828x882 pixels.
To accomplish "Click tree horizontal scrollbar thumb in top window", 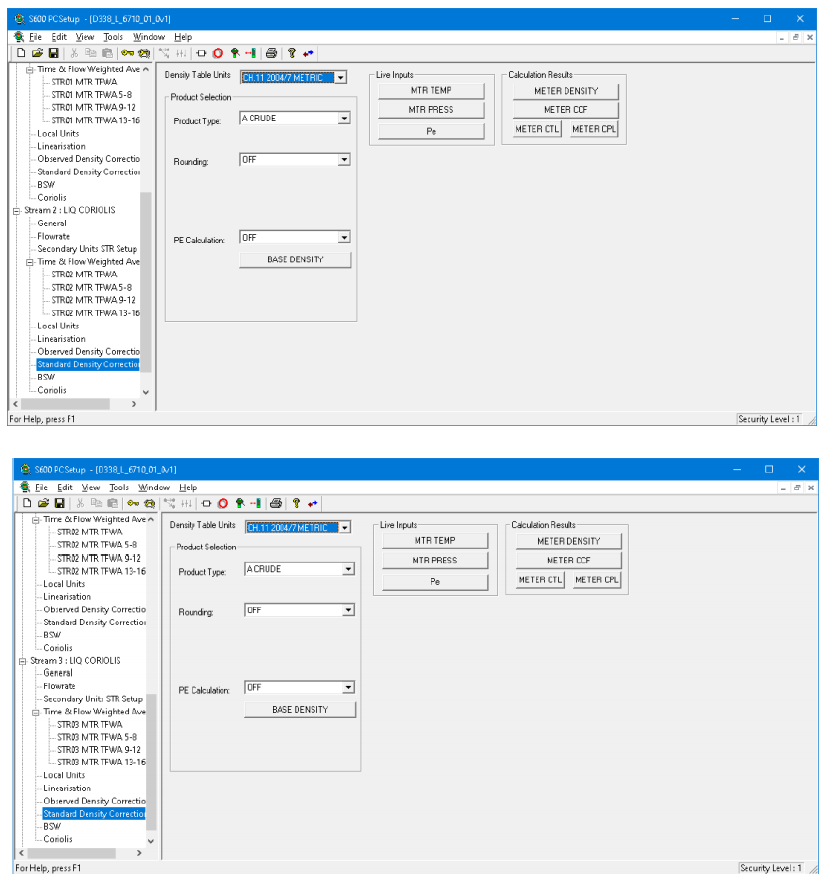I will (x=65, y=404).
